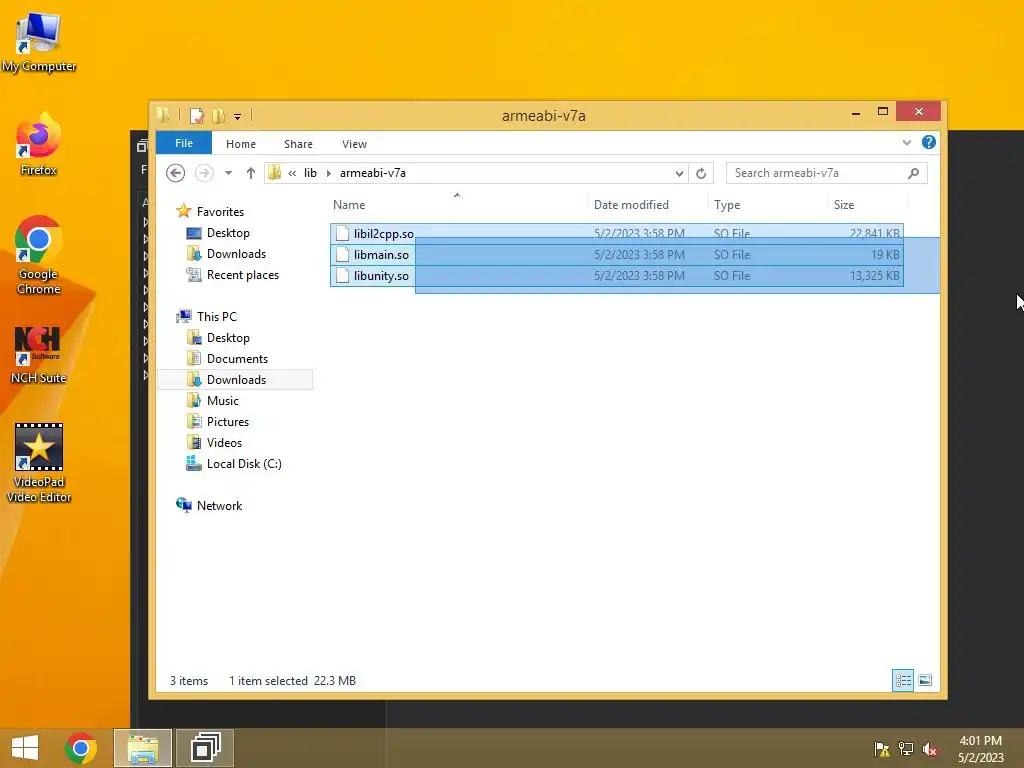
Task: Open the taskbar clock and date
Action: [x=980, y=749]
